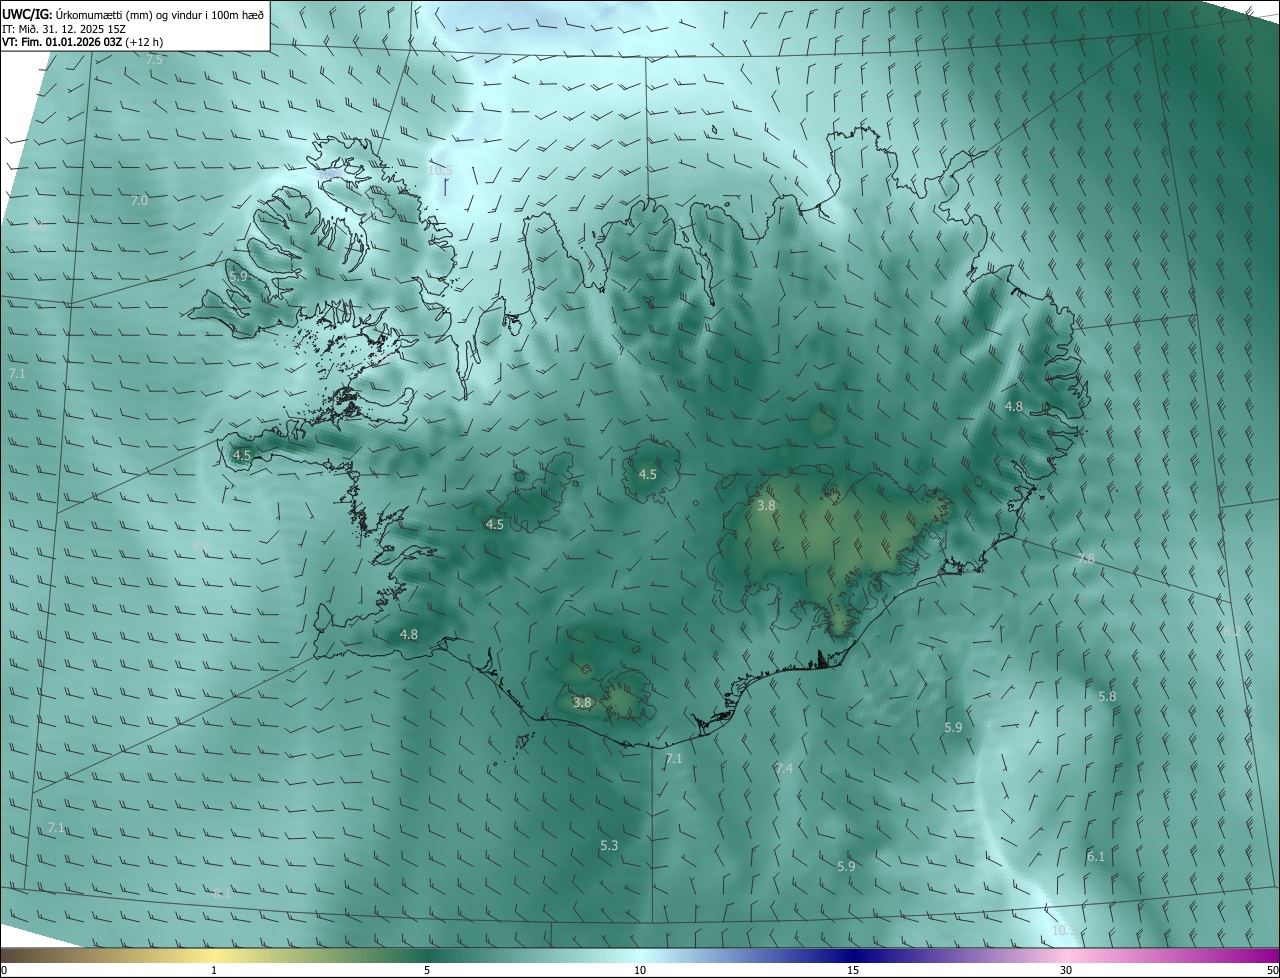The height and width of the screenshot is (978, 1280).
Task: Click the 0 tick on the color scale
Action: (3, 970)
